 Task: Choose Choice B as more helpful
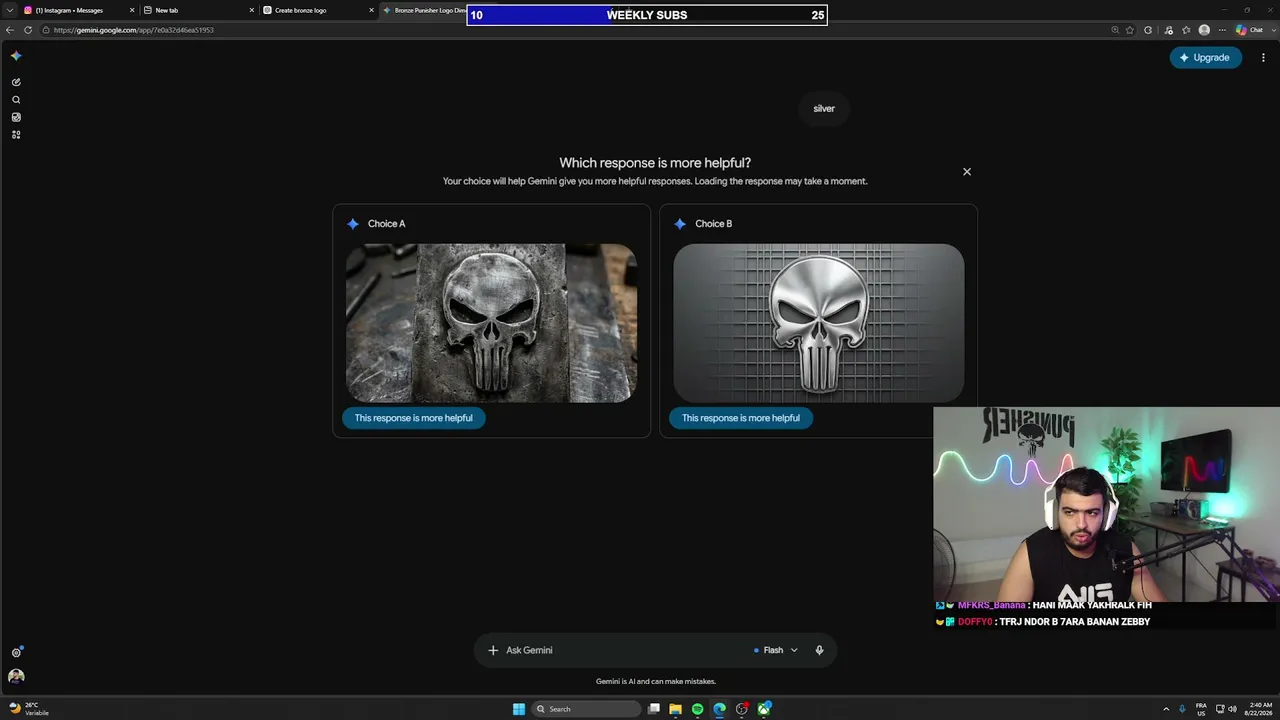(x=741, y=418)
